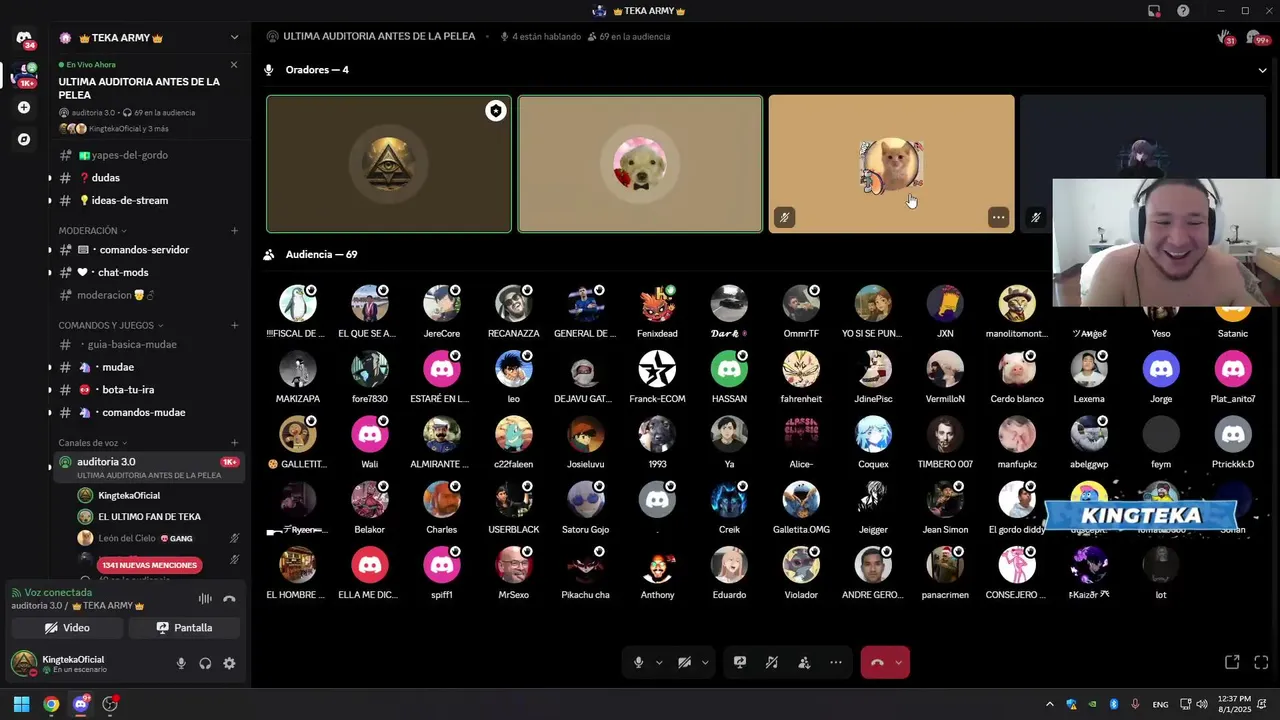Add channel to Canales de voz category

pyautogui.click(x=235, y=443)
